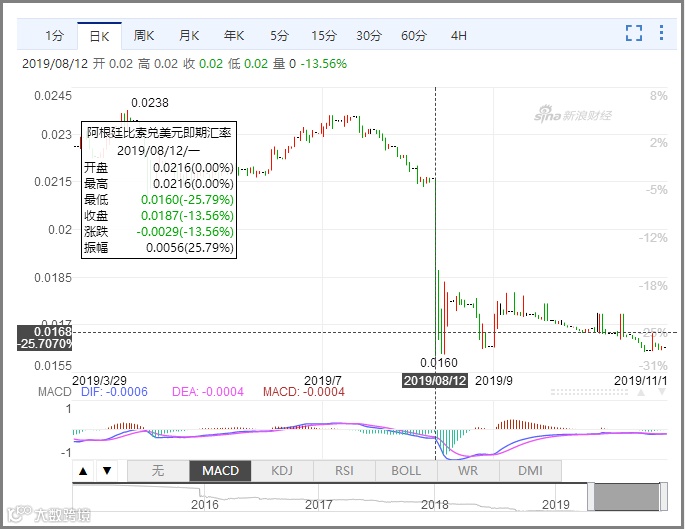The image size is (685, 529).
Task: Click the 2019/08/12 date marker label
Action: (435, 380)
